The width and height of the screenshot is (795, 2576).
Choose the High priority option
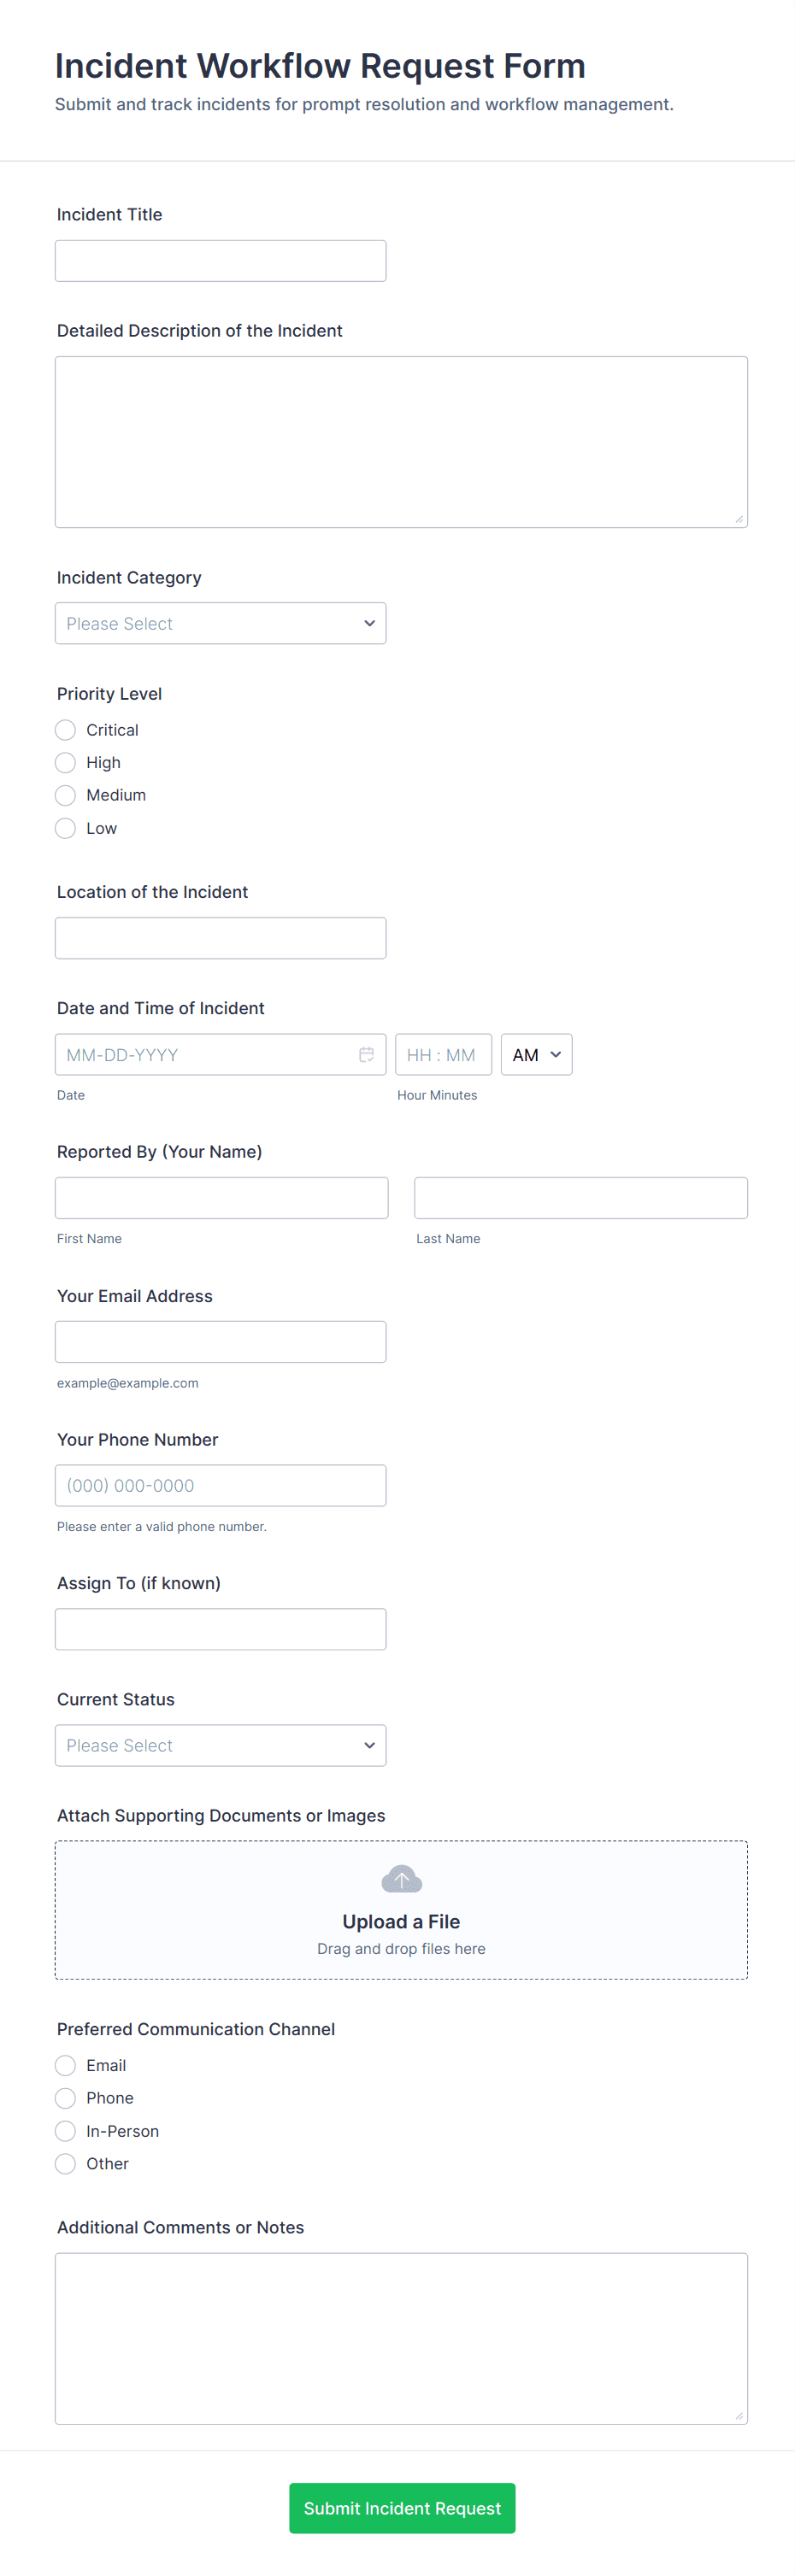(x=66, y=763)
